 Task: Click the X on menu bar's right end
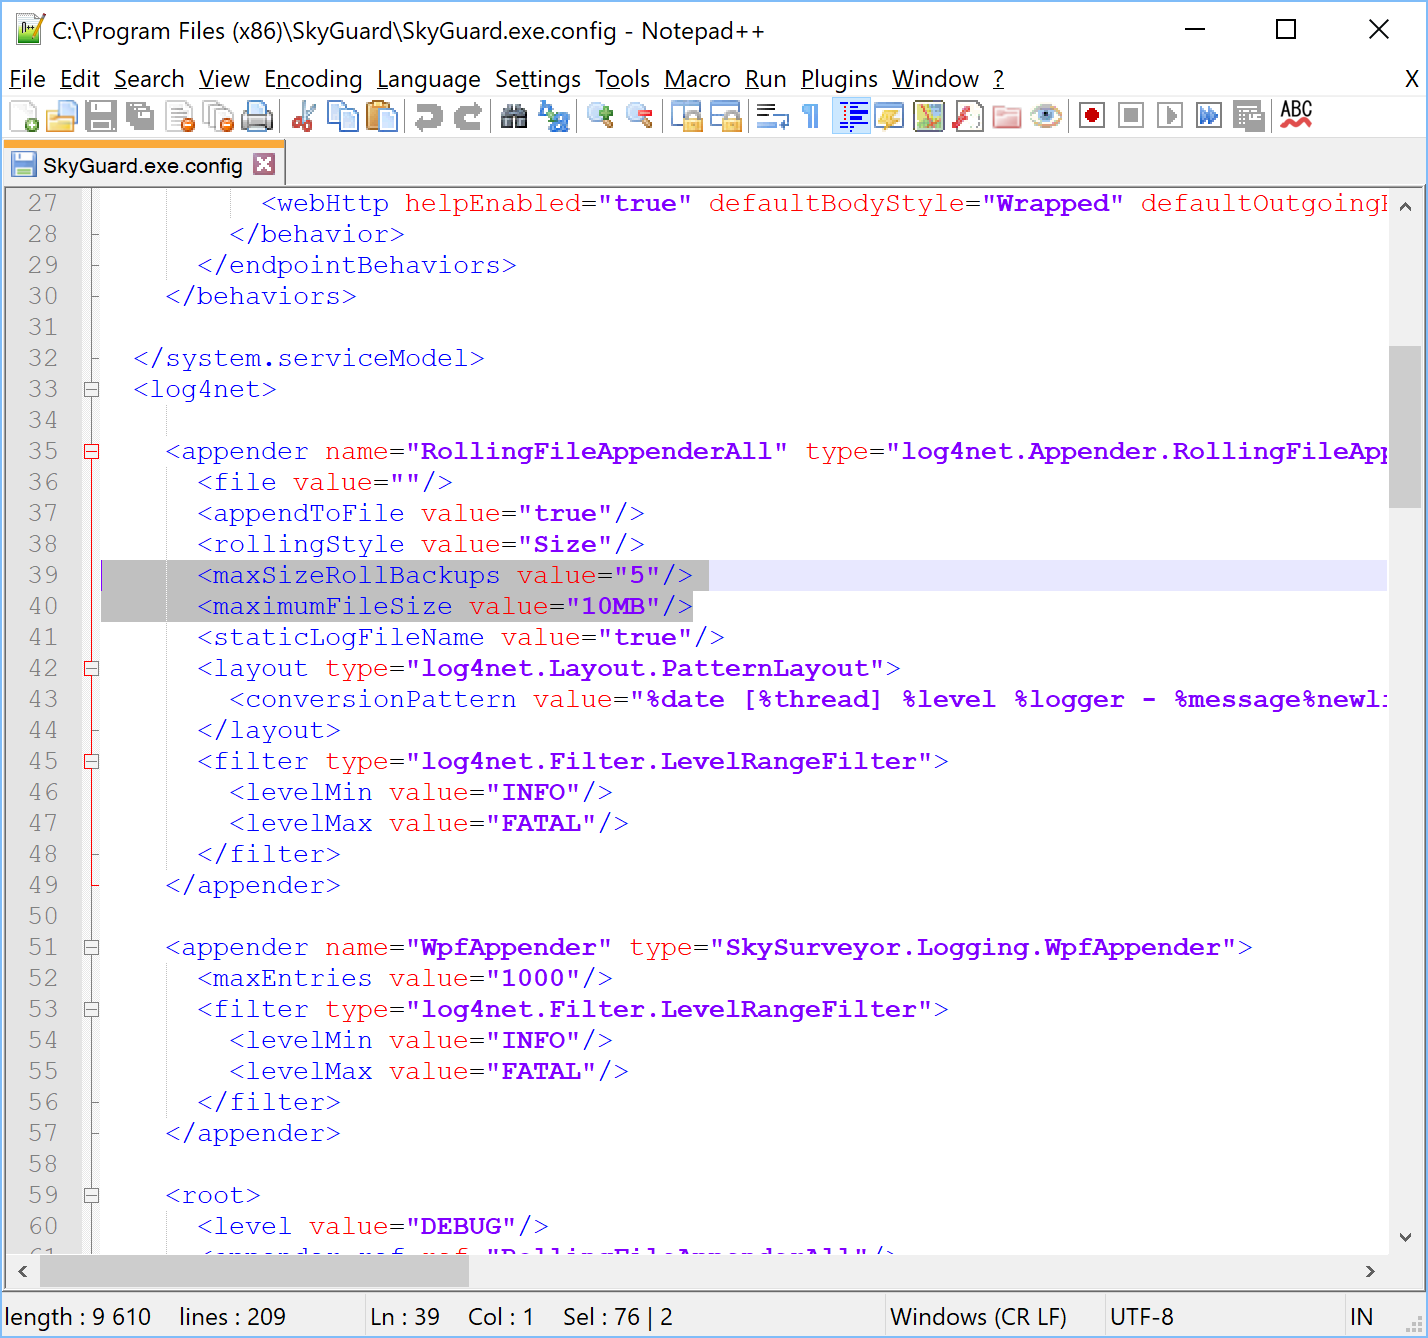point(1412,79)
